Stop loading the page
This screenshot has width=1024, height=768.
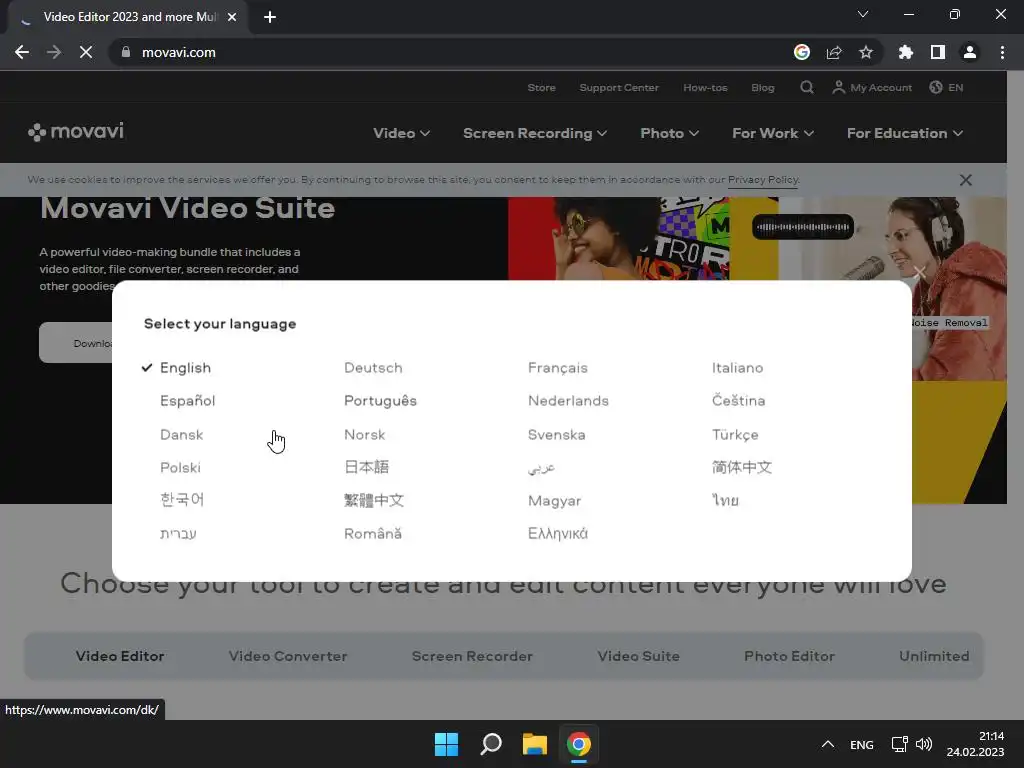point(86,52)
